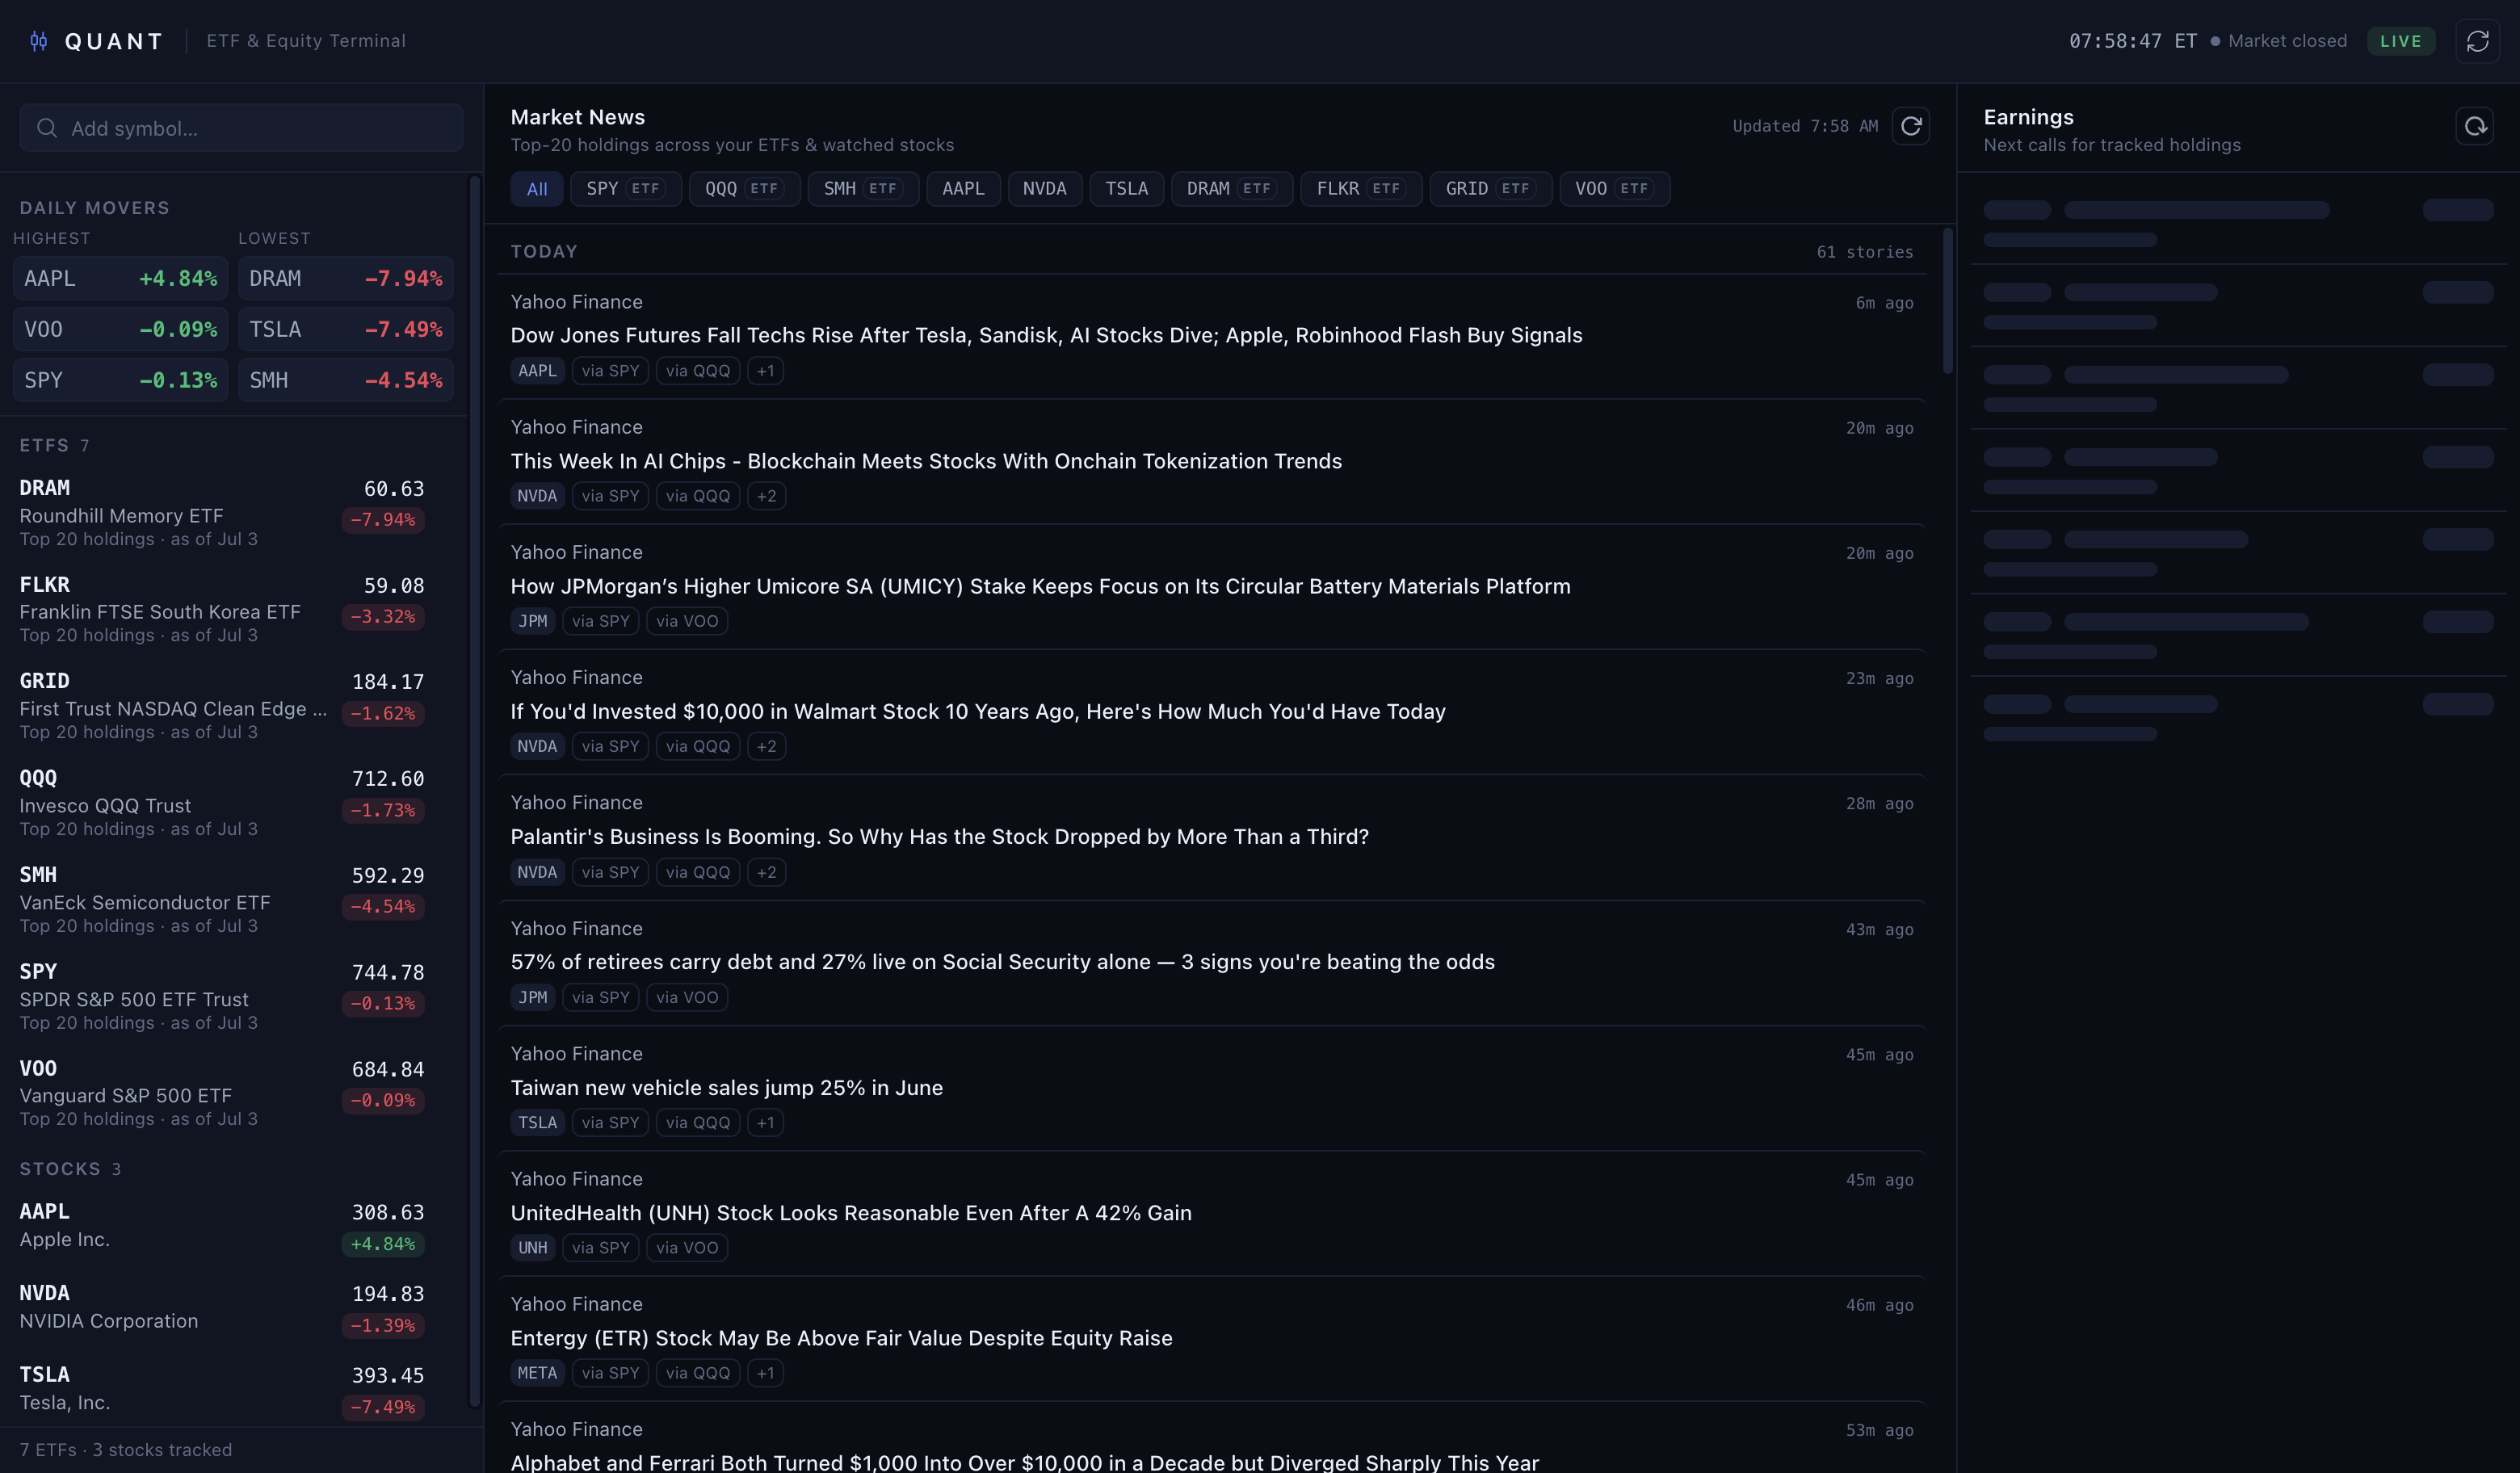Screen dimensions: 2520x1473
Task: Click TSLA tag on Taiwan vehicle story
Action: 537,1123
